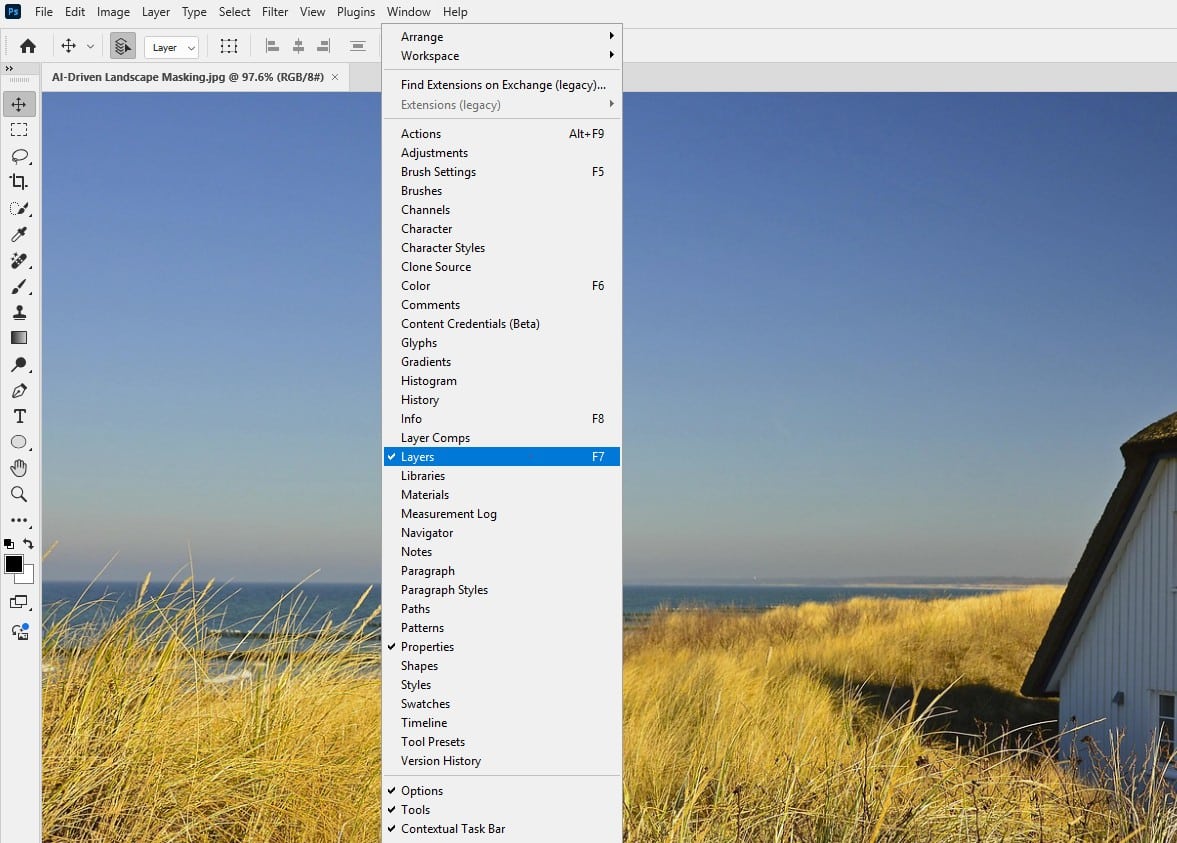Viewport: 1177px width, 843px height.
Task: Activate the Horizontal Type tool
Action: pyautogui.click(x=19, y=416)
